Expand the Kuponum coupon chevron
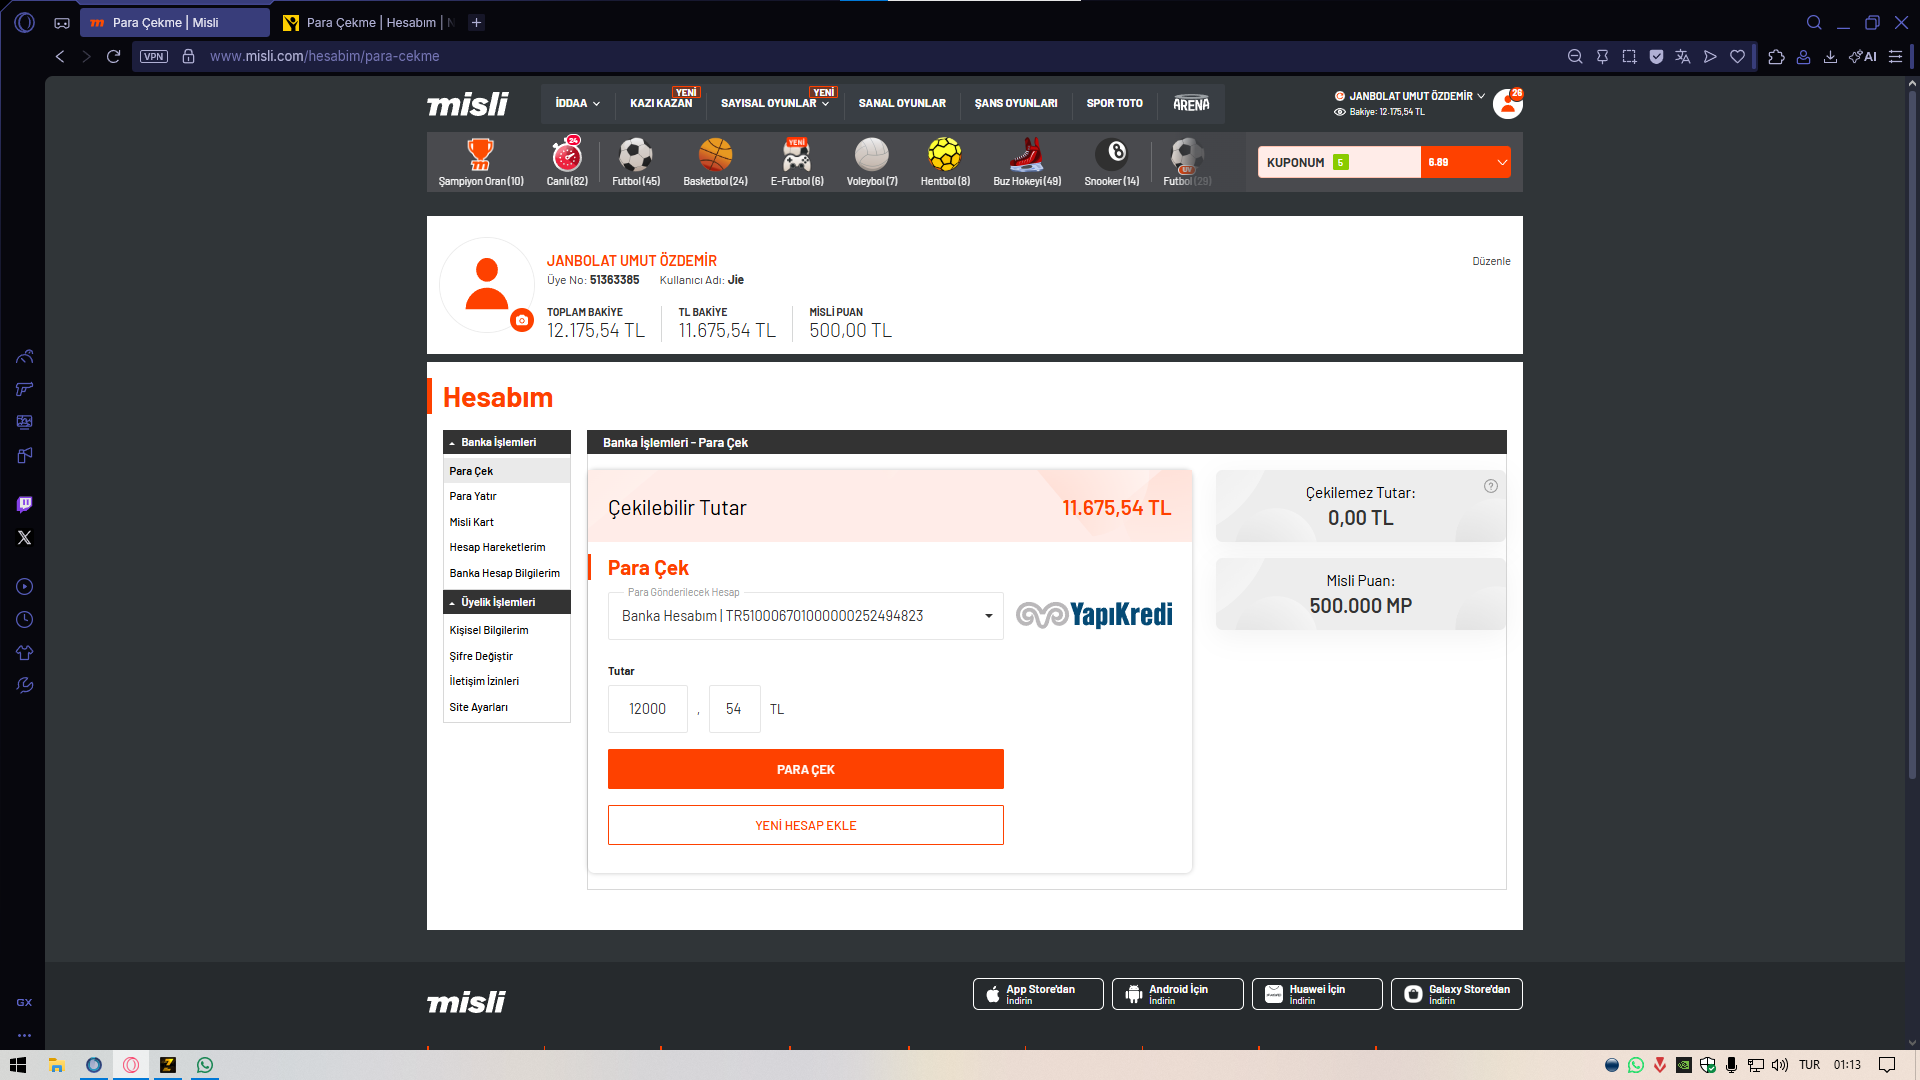This screenshot has width=1920, height=1080. [1502, 162]
